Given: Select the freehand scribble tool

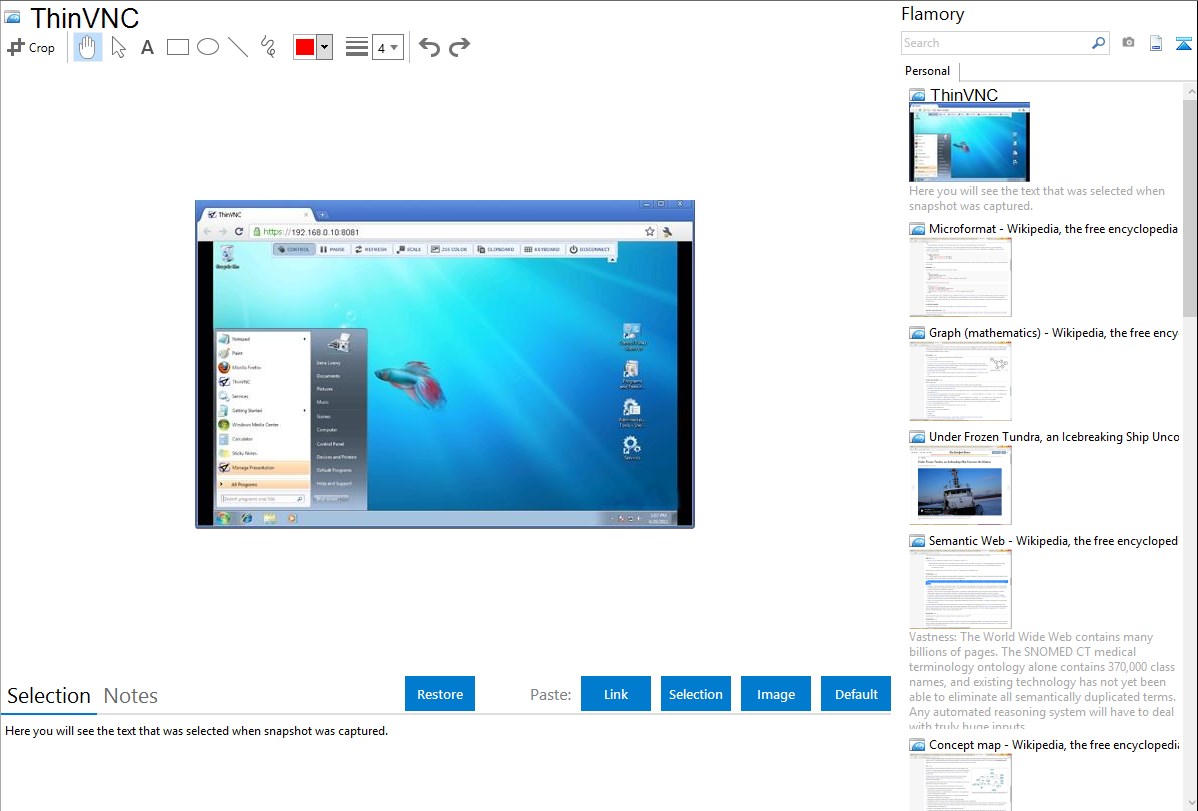Looking at the screenshot, I should pos(268,47).
